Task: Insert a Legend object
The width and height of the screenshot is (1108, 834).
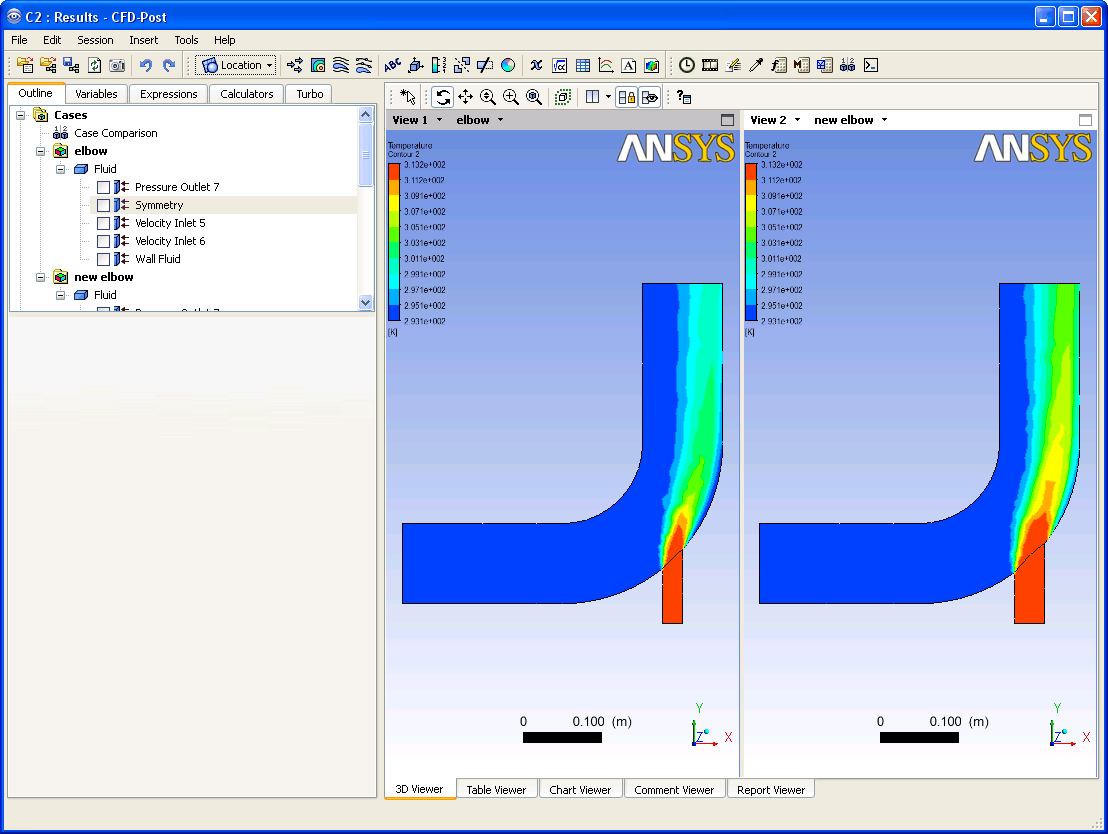Action: (439, 65)
